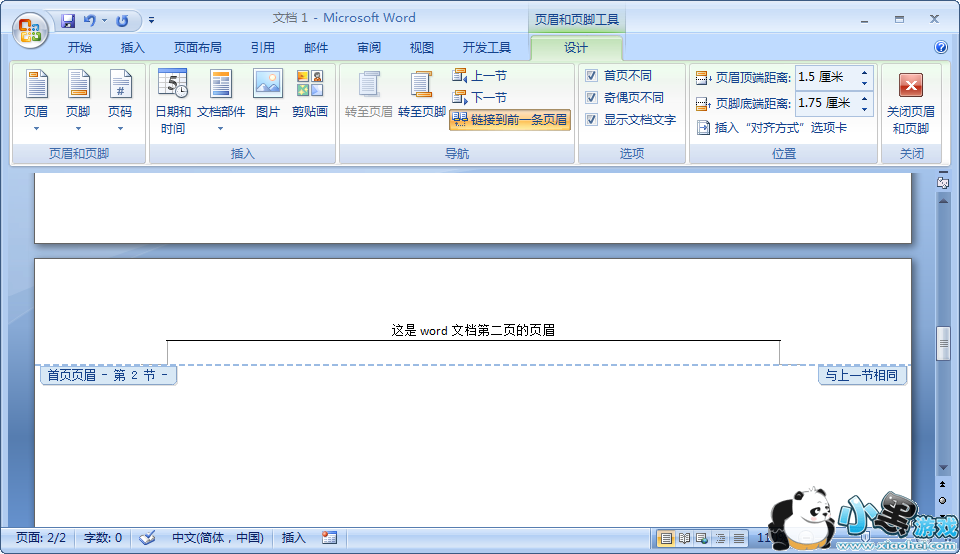Image resolution: width=960 pixels, height=554 pixels.
Task: Undo last action in quick access toolbar
Action: [89, 21]
